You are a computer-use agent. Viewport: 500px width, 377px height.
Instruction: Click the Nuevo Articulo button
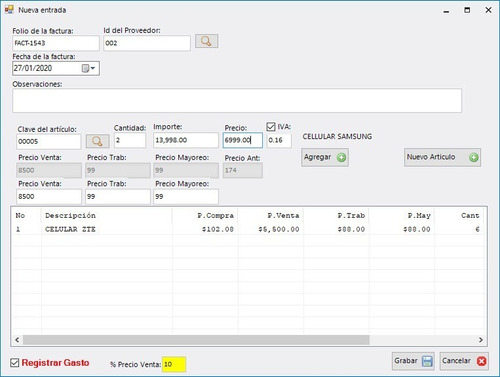click(442, 157)
